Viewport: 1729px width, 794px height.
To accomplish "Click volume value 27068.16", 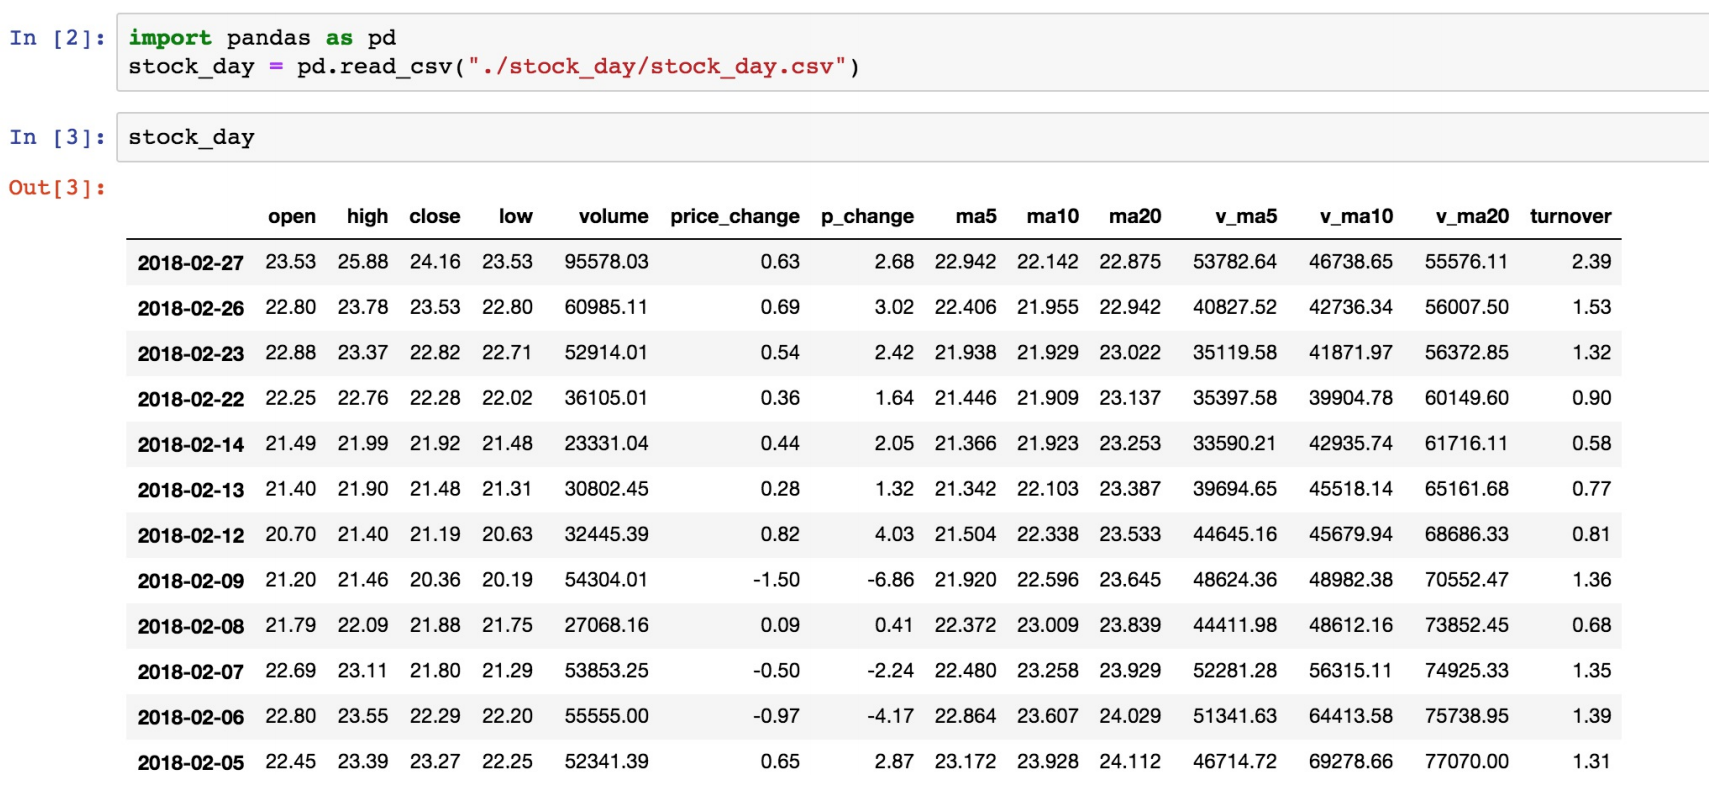I will (x=606, y=626).
